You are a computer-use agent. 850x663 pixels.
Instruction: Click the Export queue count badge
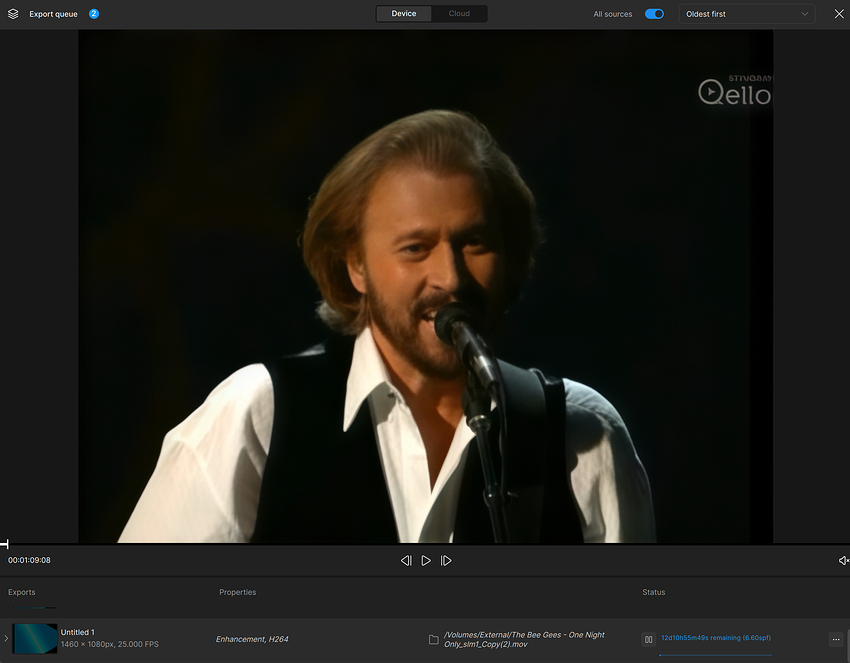pyautogui.click(x=94, y=14)
